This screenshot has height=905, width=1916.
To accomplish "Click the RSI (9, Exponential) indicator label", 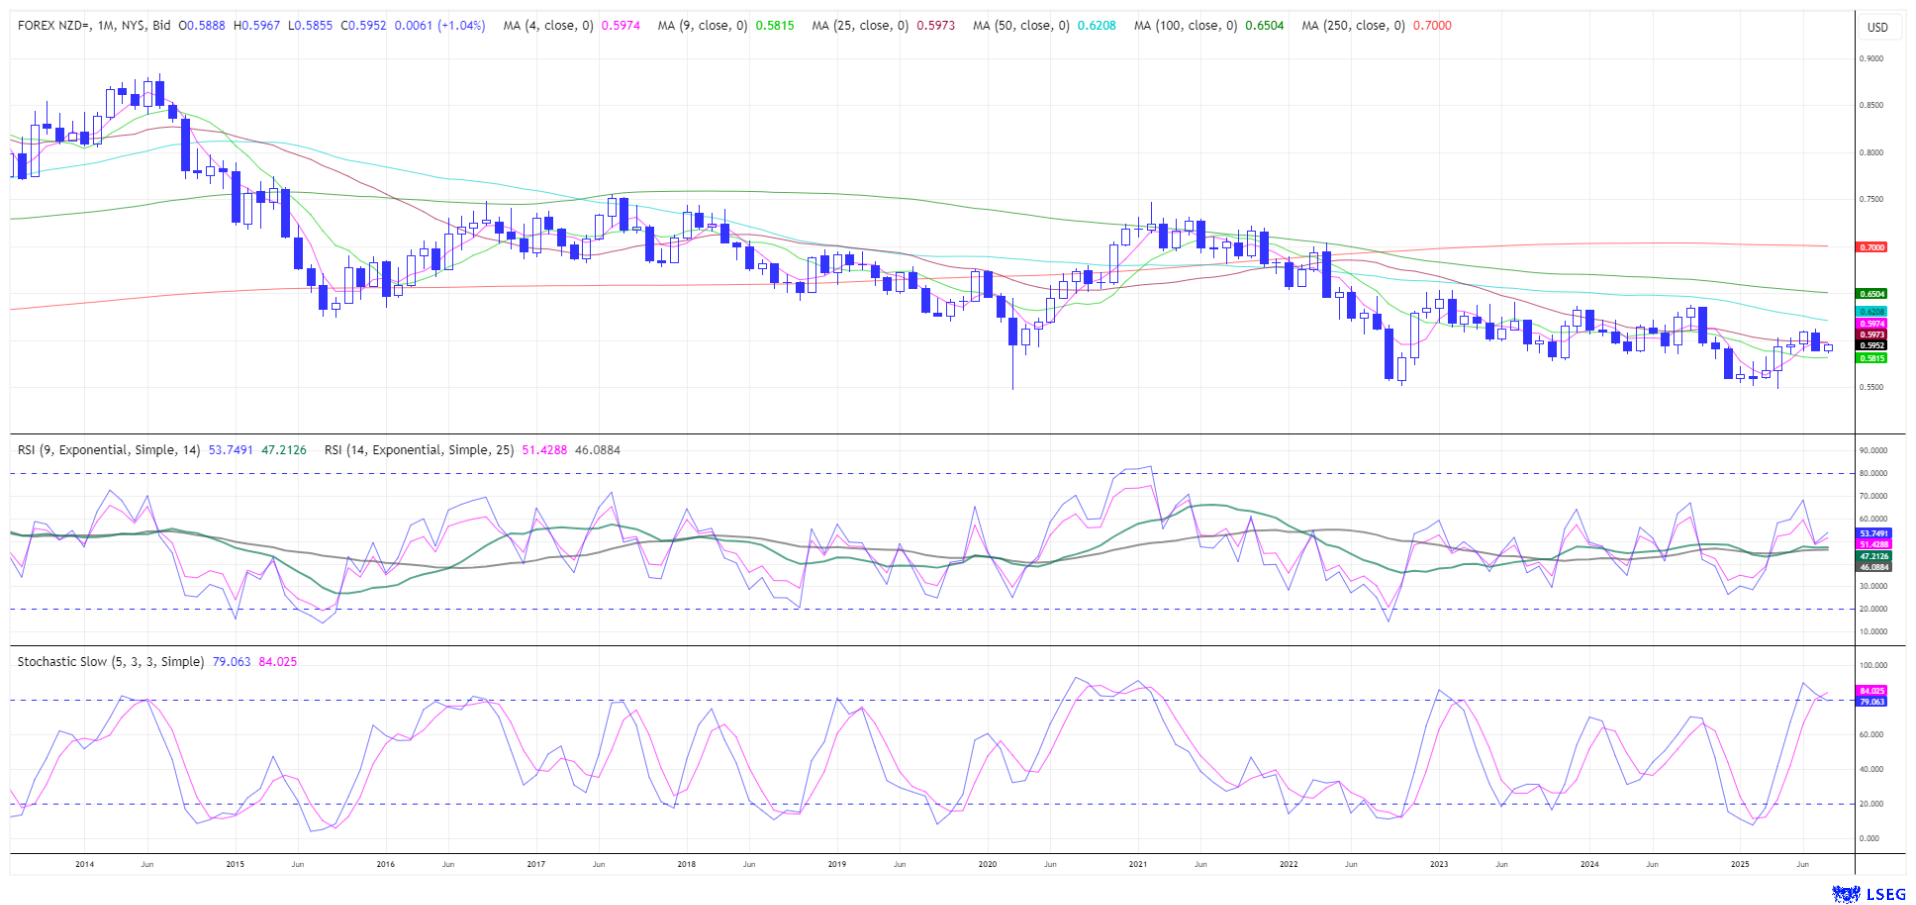I will 109,450.
